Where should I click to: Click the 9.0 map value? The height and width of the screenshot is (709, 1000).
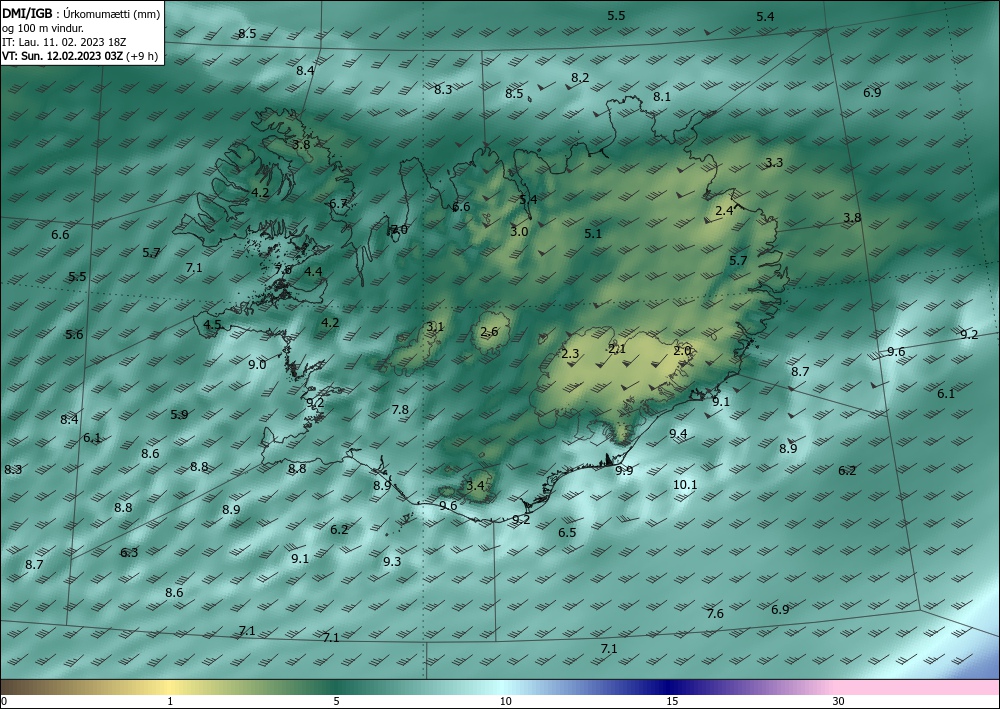coord(257,365)
